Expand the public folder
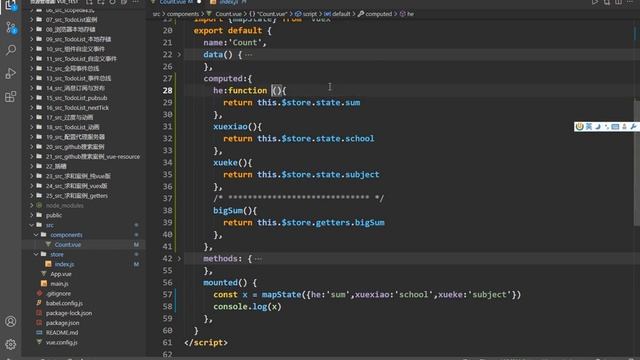The image size is (640, 360). pyautogui.click(x=31, y=215)
